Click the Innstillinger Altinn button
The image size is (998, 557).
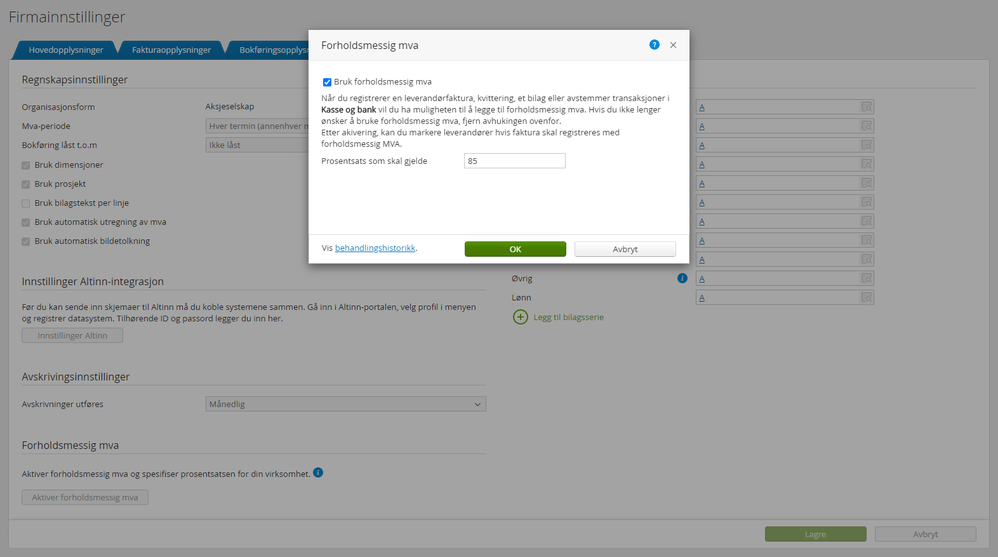click(72, 335)
